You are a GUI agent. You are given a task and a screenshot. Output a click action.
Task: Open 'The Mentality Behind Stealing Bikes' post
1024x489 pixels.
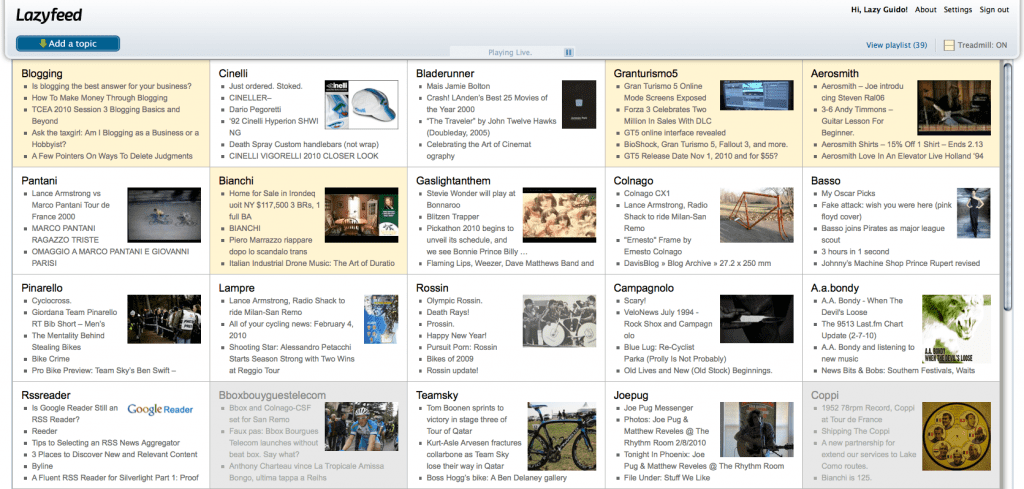[x=68, y=341]
